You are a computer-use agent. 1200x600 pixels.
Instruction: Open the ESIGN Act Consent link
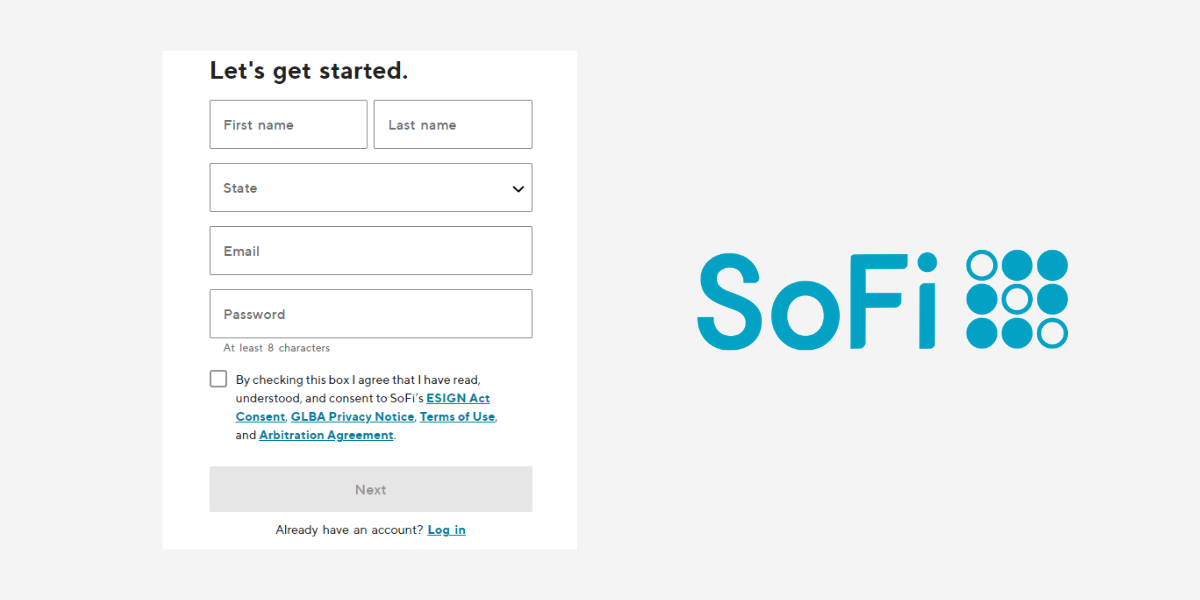click(458, 398)
